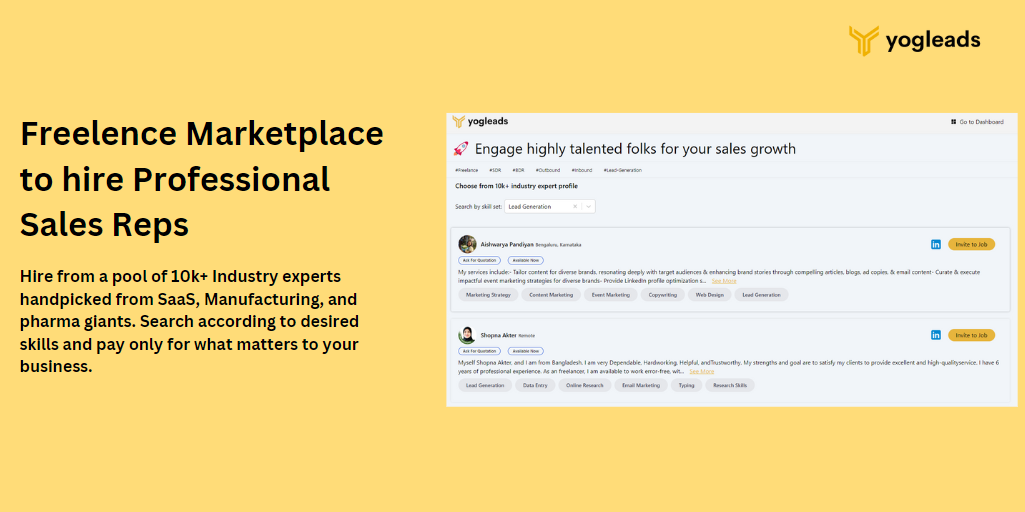1025x512 pixels.
Task: Click Shopna's Email Marketing skill tag
Action: coord(641,386)
